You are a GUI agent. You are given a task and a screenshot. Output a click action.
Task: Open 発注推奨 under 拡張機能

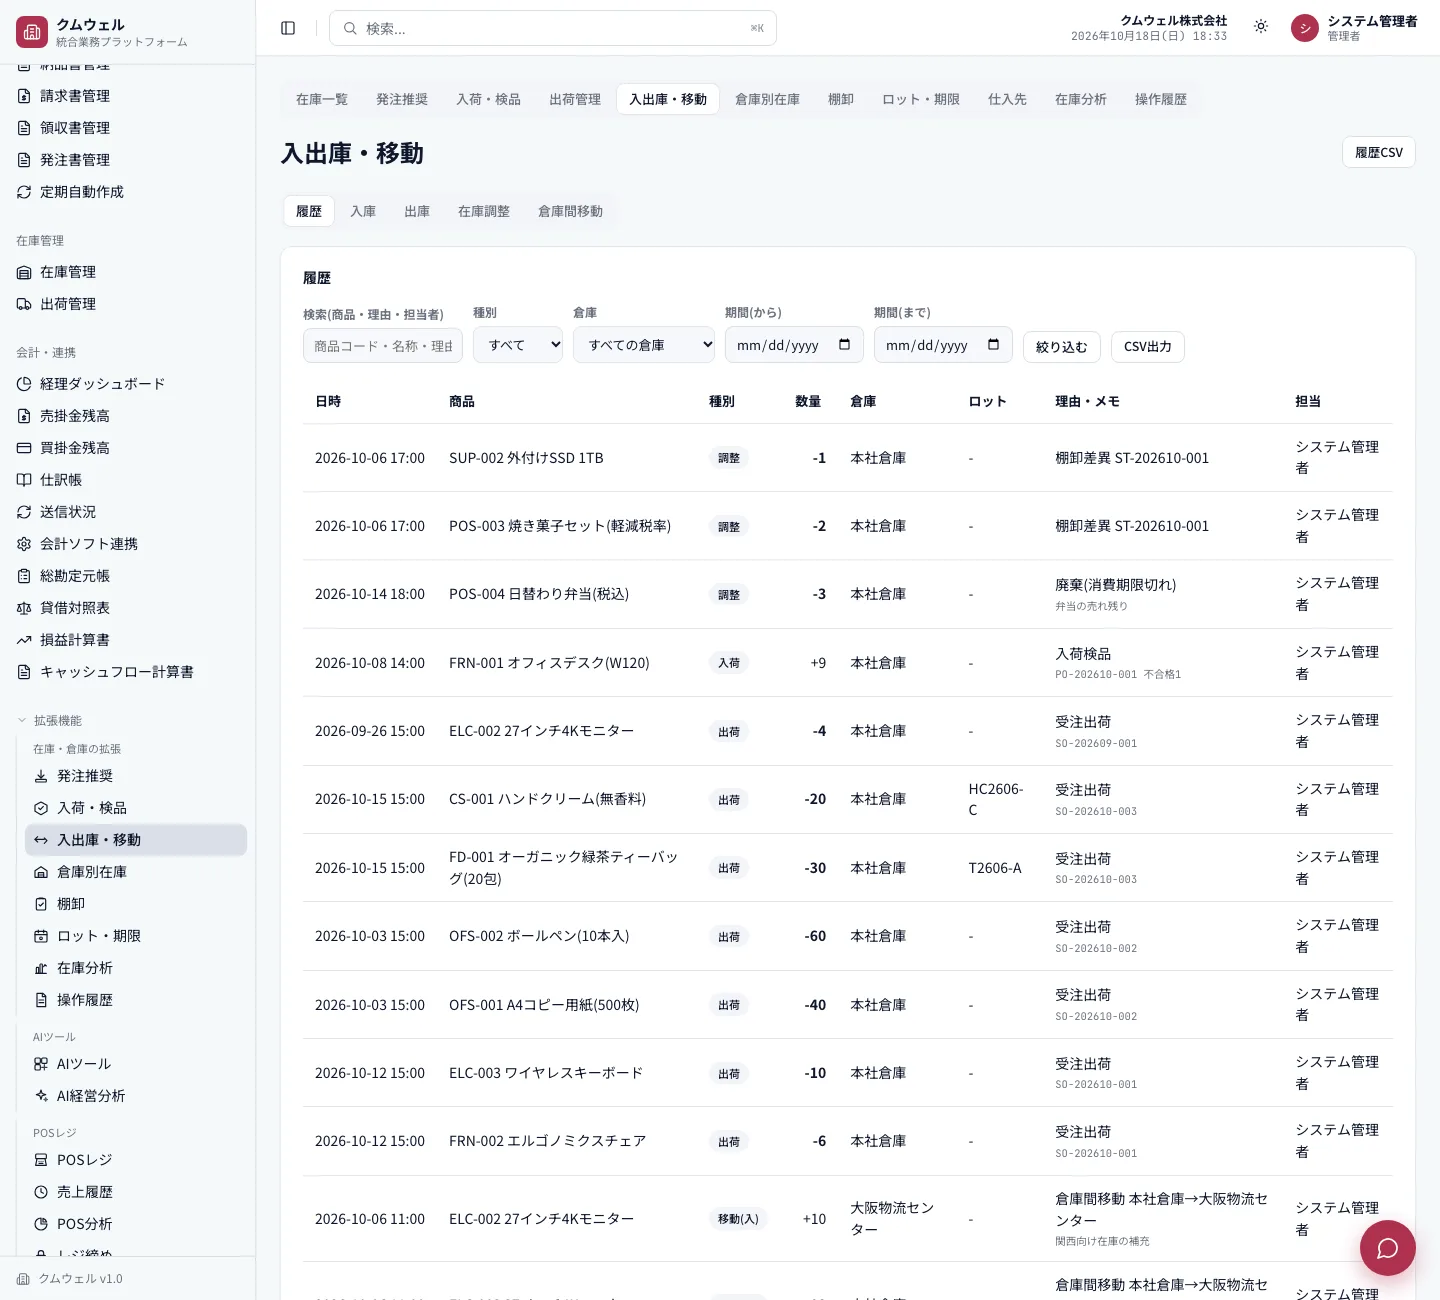coord(136,776)
